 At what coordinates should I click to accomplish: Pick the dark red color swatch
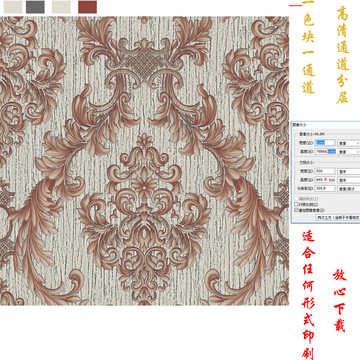click(x=87, y=7)
